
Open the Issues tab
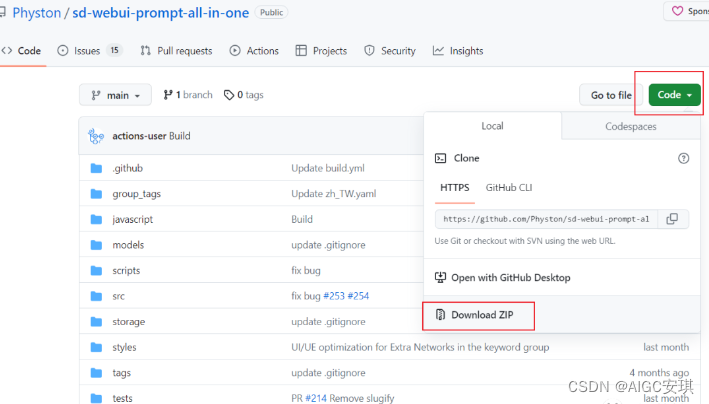click(89, 51)
